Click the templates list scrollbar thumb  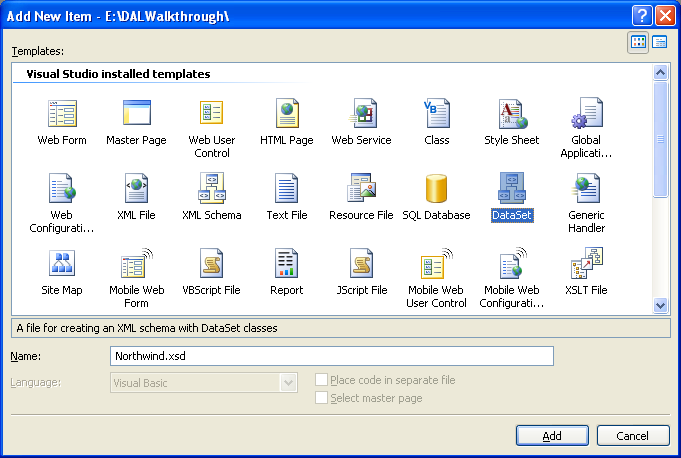point(661,139)
